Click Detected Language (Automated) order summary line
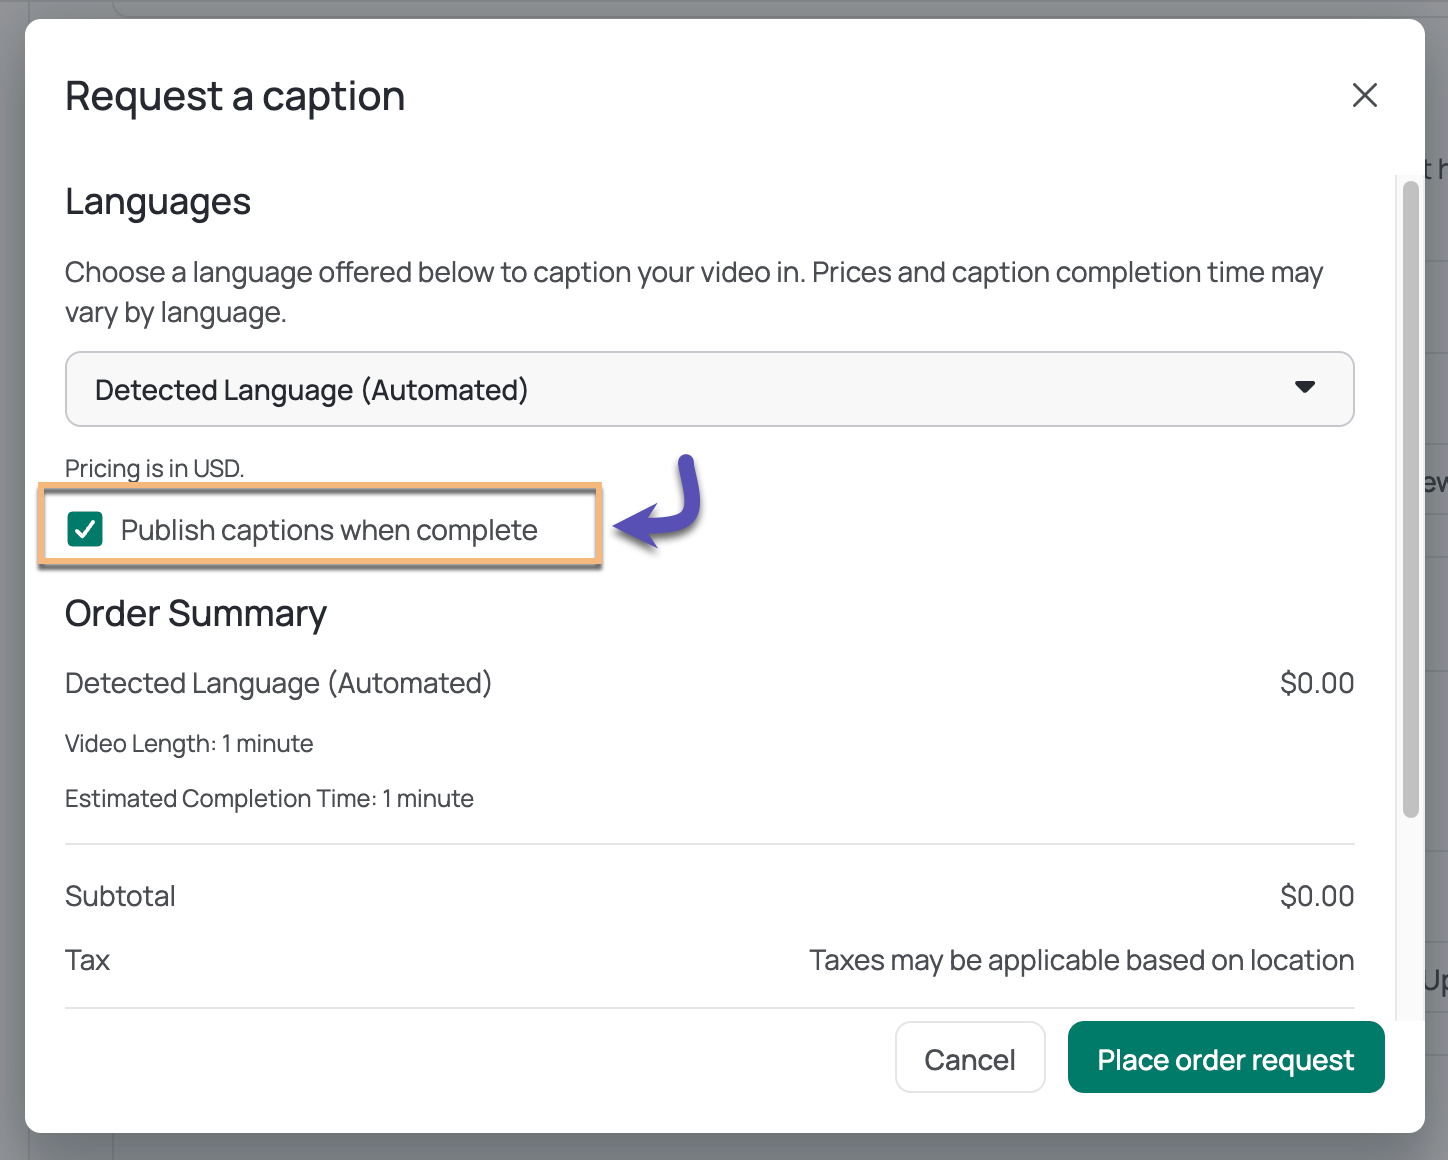 click(x=279, y=683)
